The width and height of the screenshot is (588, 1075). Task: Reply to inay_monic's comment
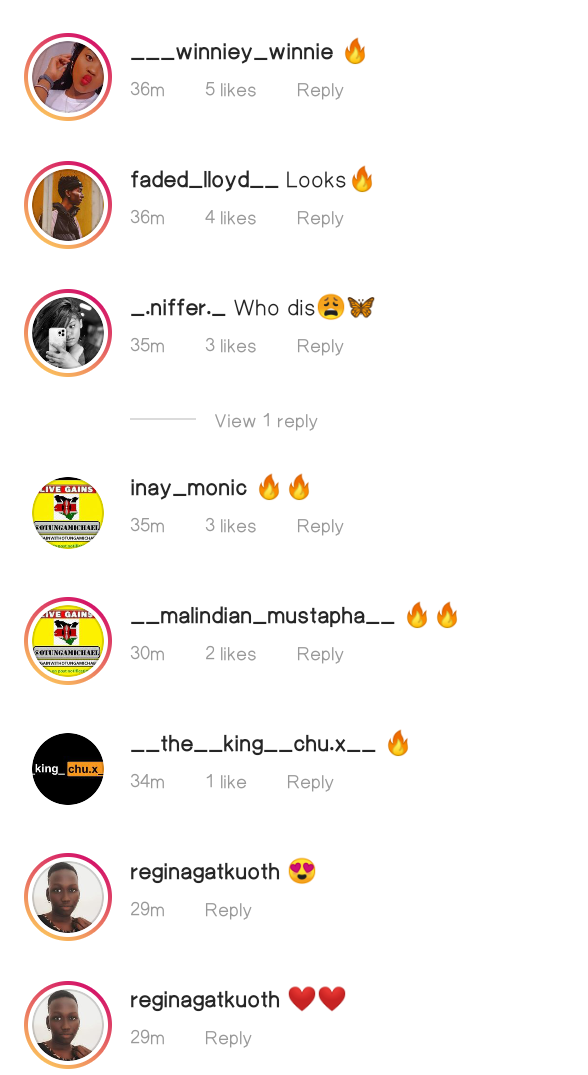point(320,526)
